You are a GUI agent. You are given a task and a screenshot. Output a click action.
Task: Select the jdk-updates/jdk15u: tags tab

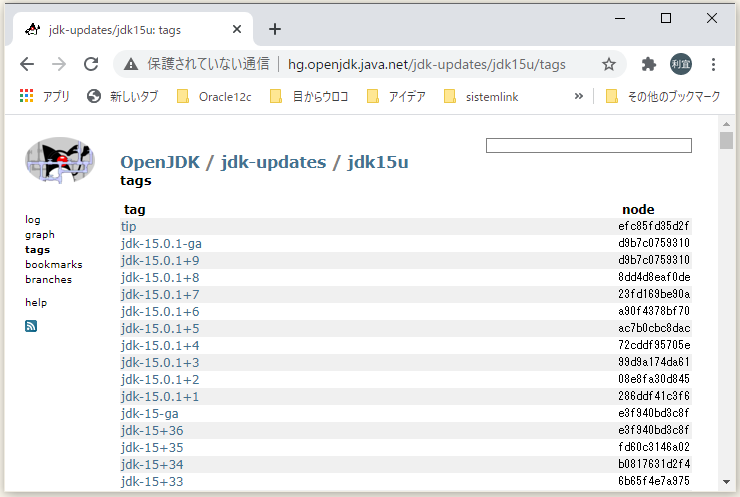tap(133, 29)
